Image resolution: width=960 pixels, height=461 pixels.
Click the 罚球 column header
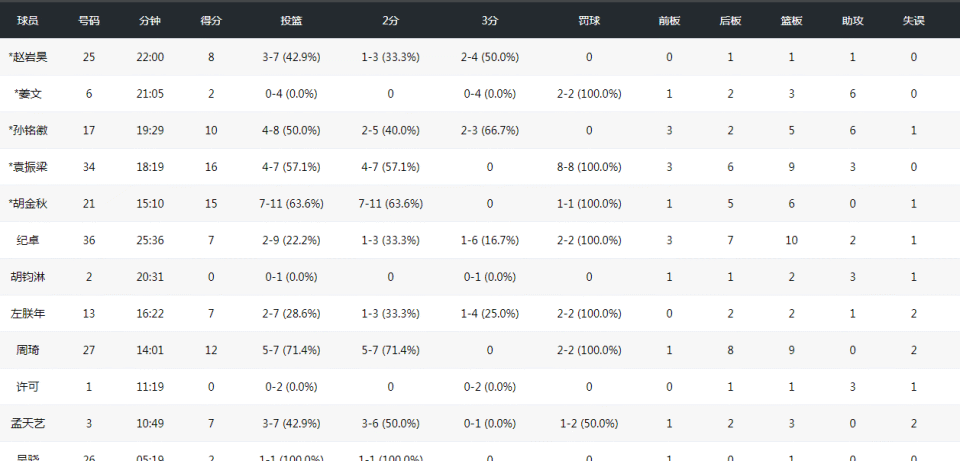point(589,21)
